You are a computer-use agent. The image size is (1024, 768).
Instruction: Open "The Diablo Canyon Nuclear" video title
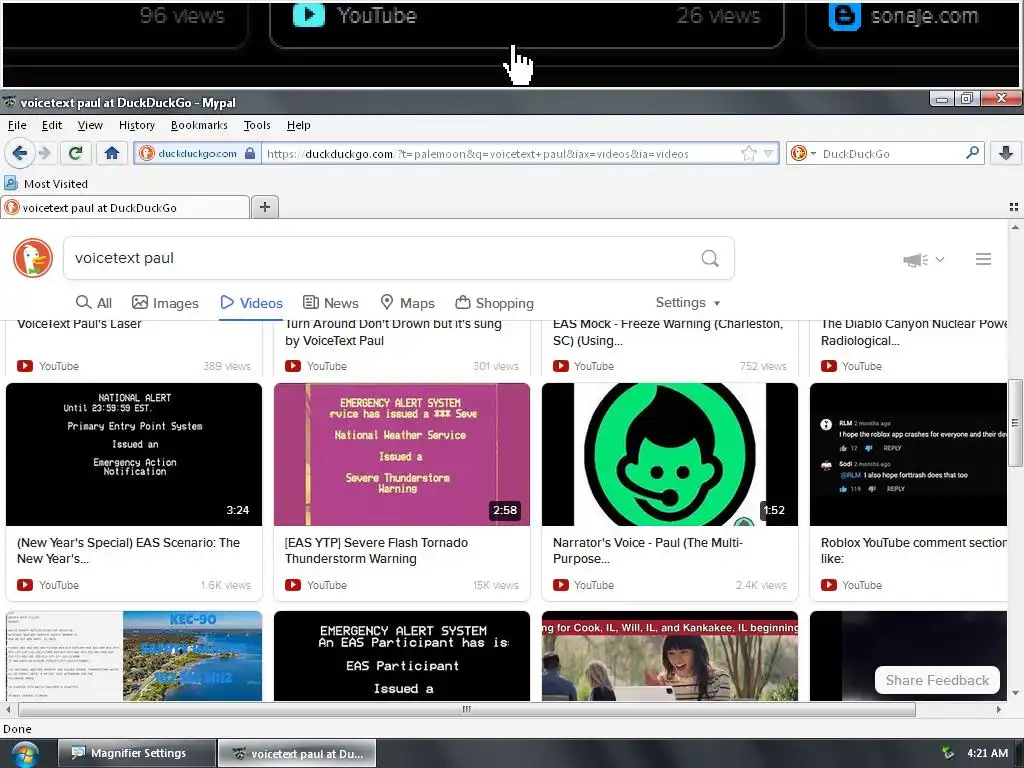[x=914, y=332]
